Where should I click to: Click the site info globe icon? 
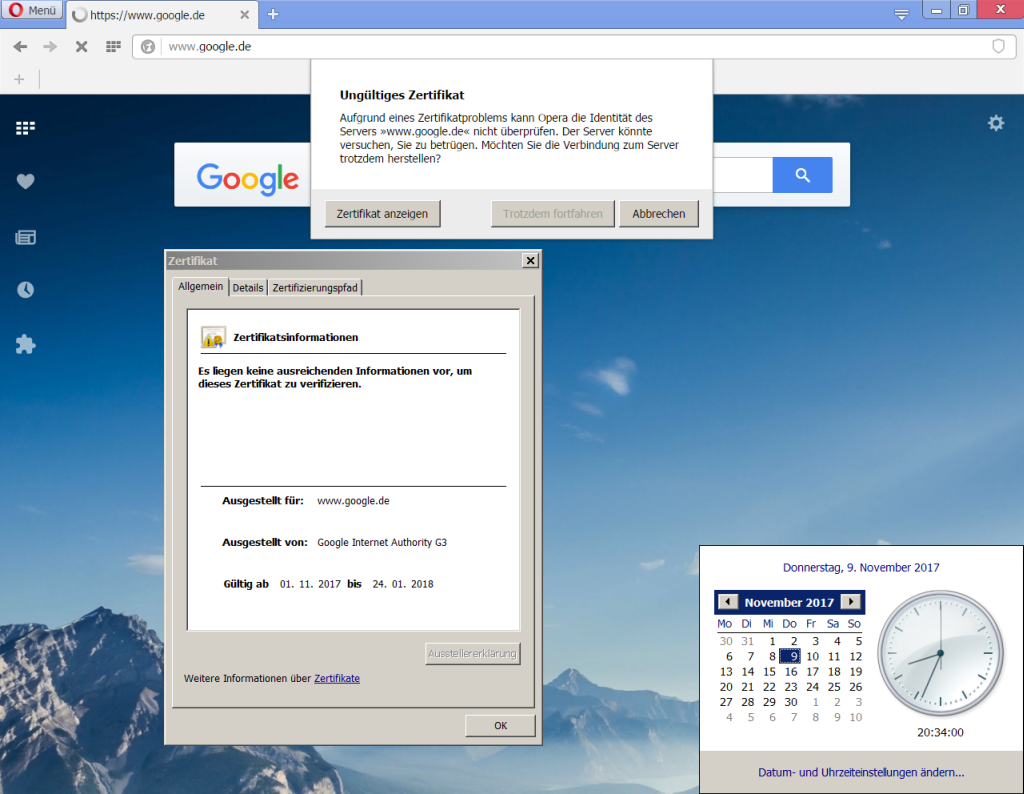[148, 46]
